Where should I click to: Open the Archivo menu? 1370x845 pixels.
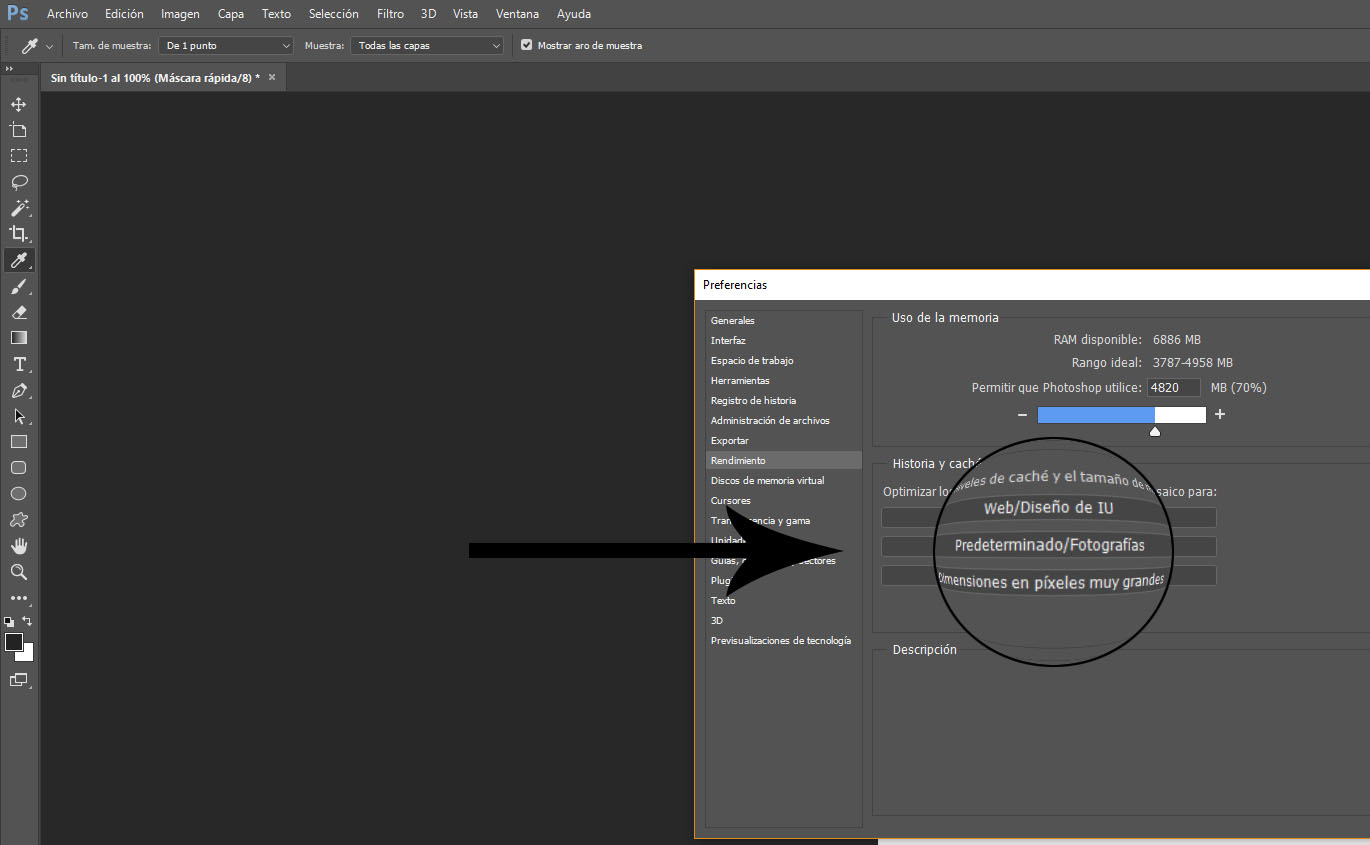[x=67, y=14]
